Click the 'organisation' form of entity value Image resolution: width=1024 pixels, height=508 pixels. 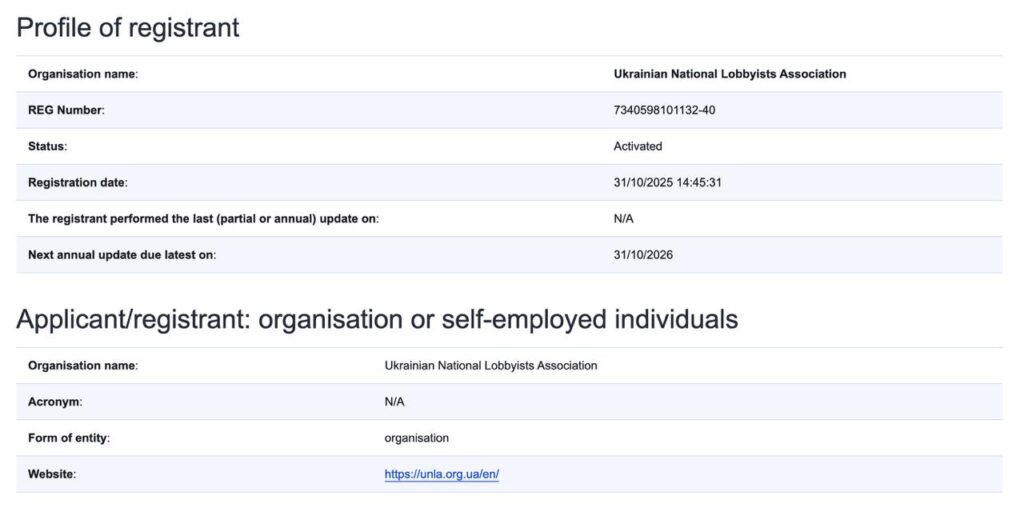pos(416,438)
